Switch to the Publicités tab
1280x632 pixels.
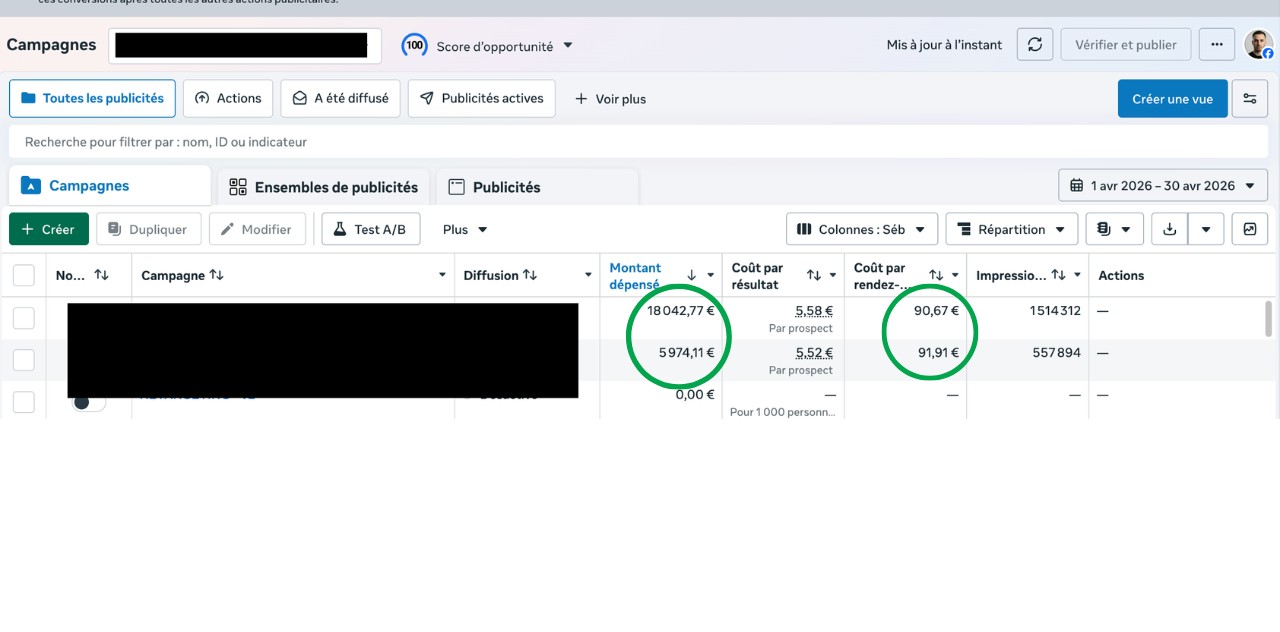[538, 187]
